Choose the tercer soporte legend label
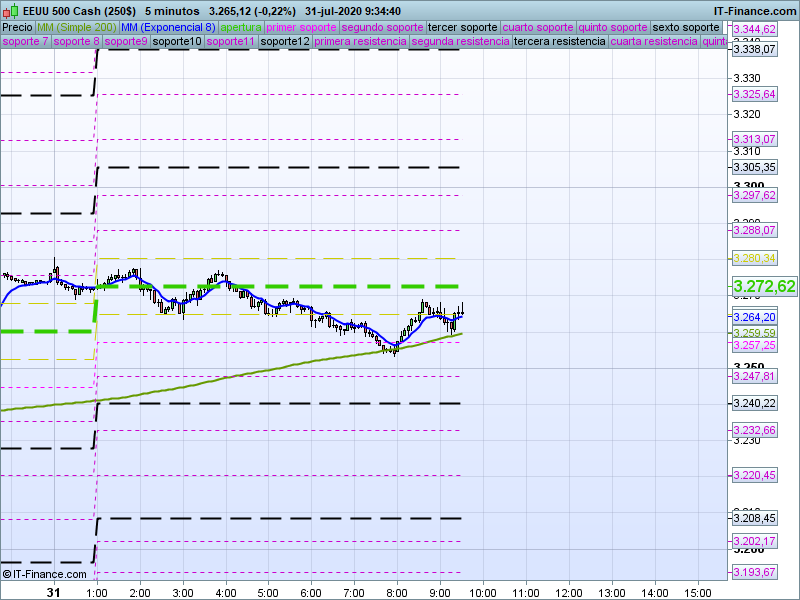This screenshot has height=600, width=800. [462, 27]
